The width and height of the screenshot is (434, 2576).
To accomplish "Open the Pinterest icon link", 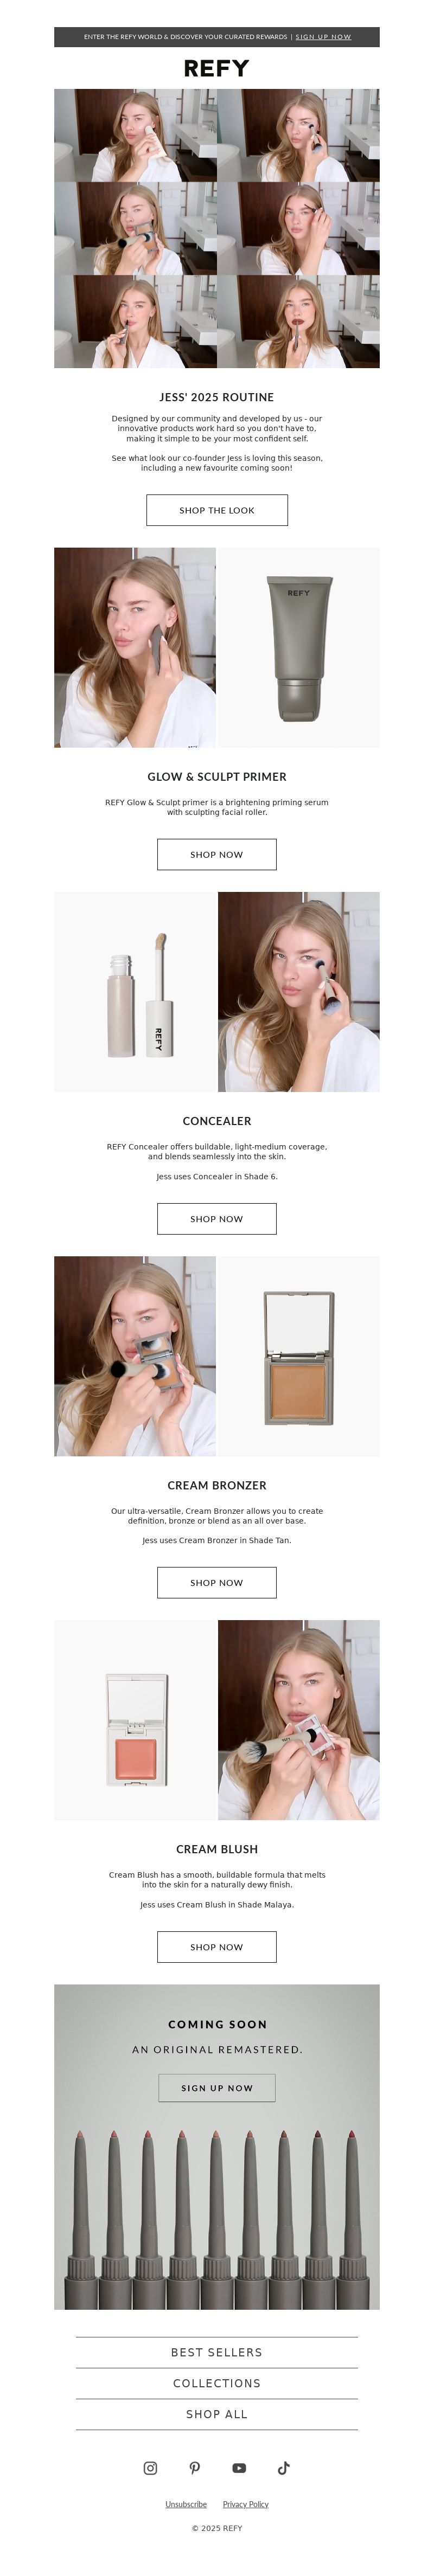I will click(x=195, y=2468).
